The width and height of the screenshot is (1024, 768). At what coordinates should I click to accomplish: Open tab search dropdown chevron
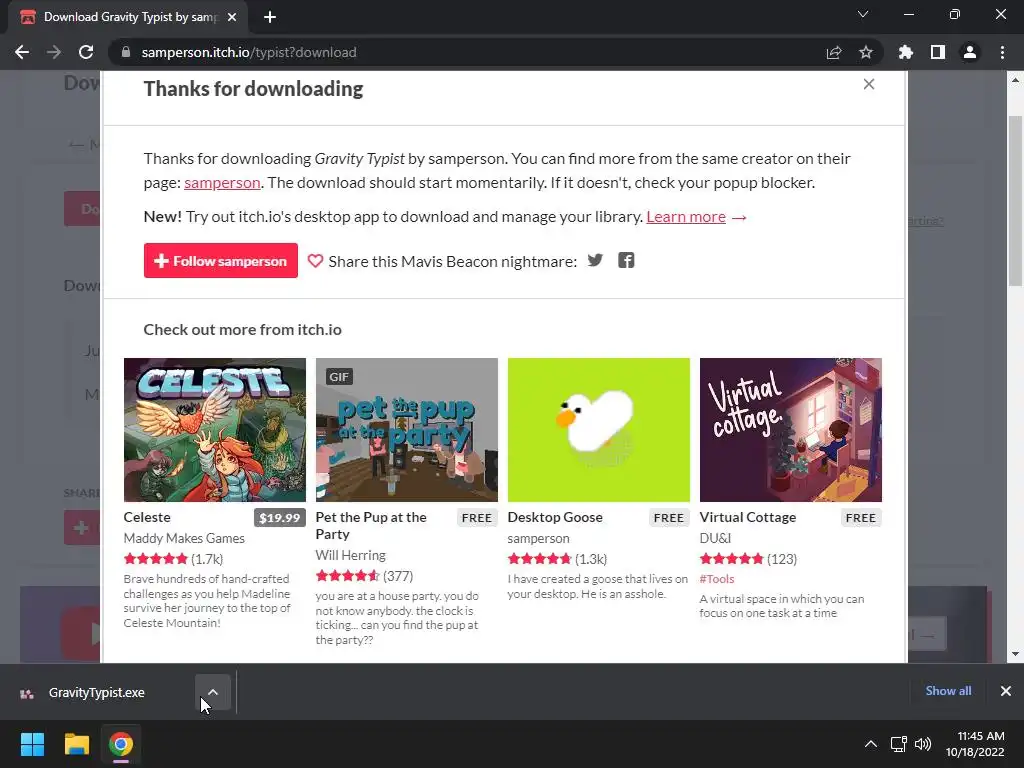click(863, 14)
